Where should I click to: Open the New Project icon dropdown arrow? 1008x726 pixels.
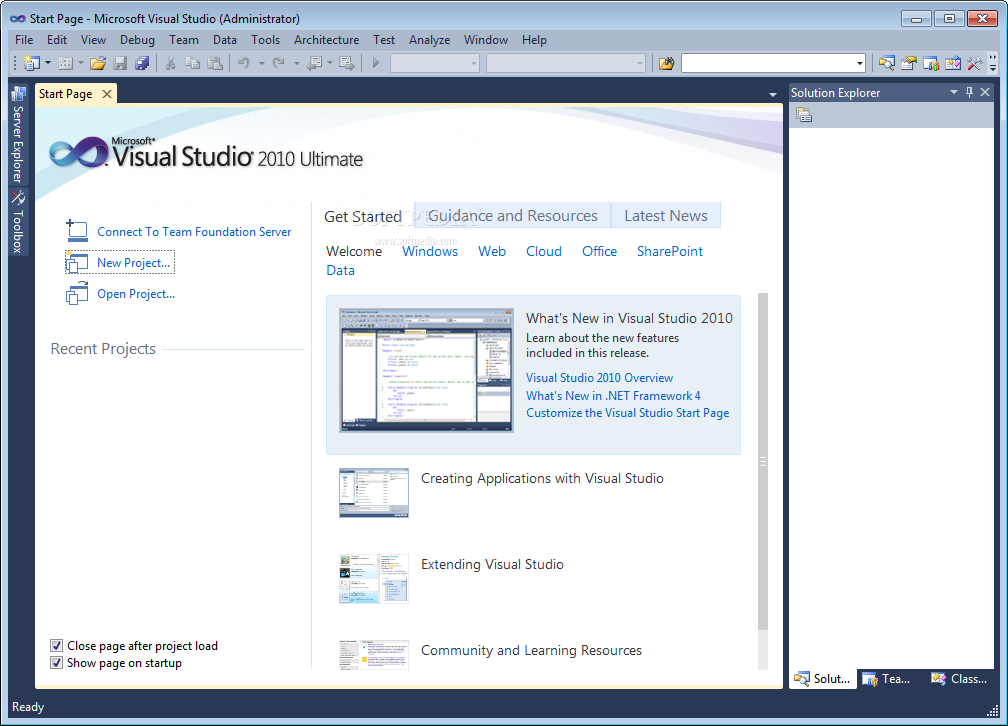pyautogui.click(x=46, y=63)
